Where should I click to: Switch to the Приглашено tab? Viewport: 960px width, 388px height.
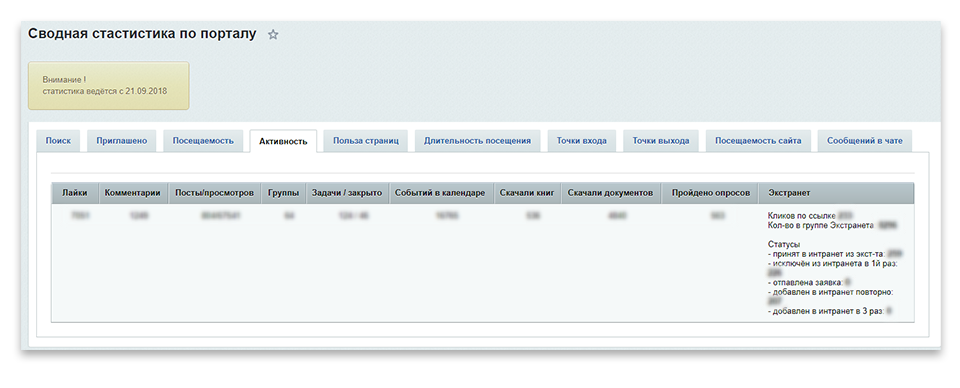122,141
